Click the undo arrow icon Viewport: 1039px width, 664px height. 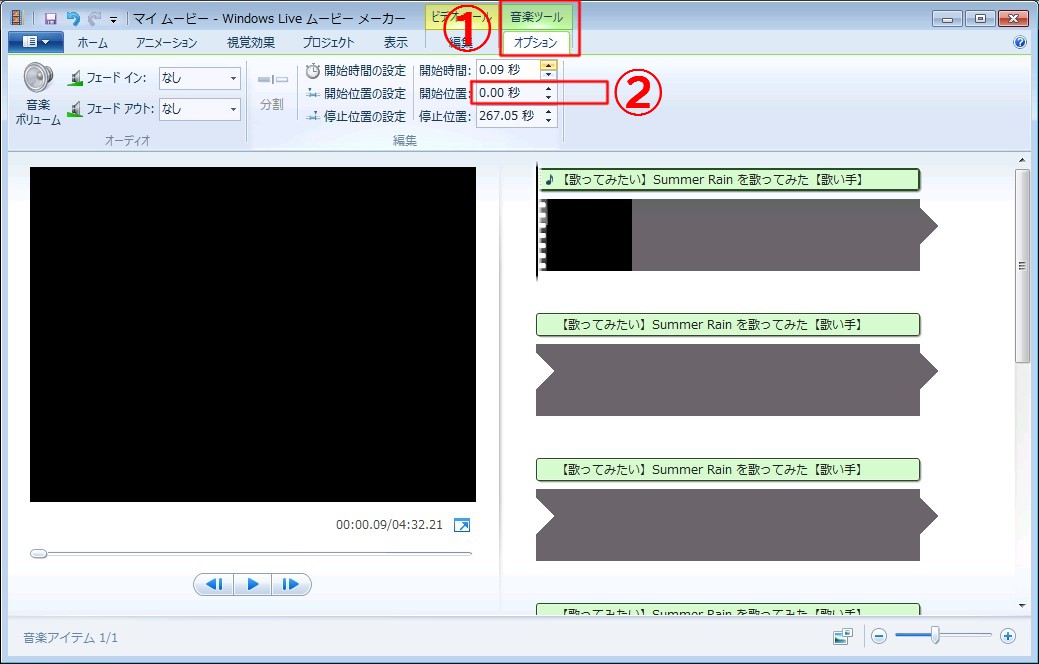pyautogui.click(x=72, y=19)
